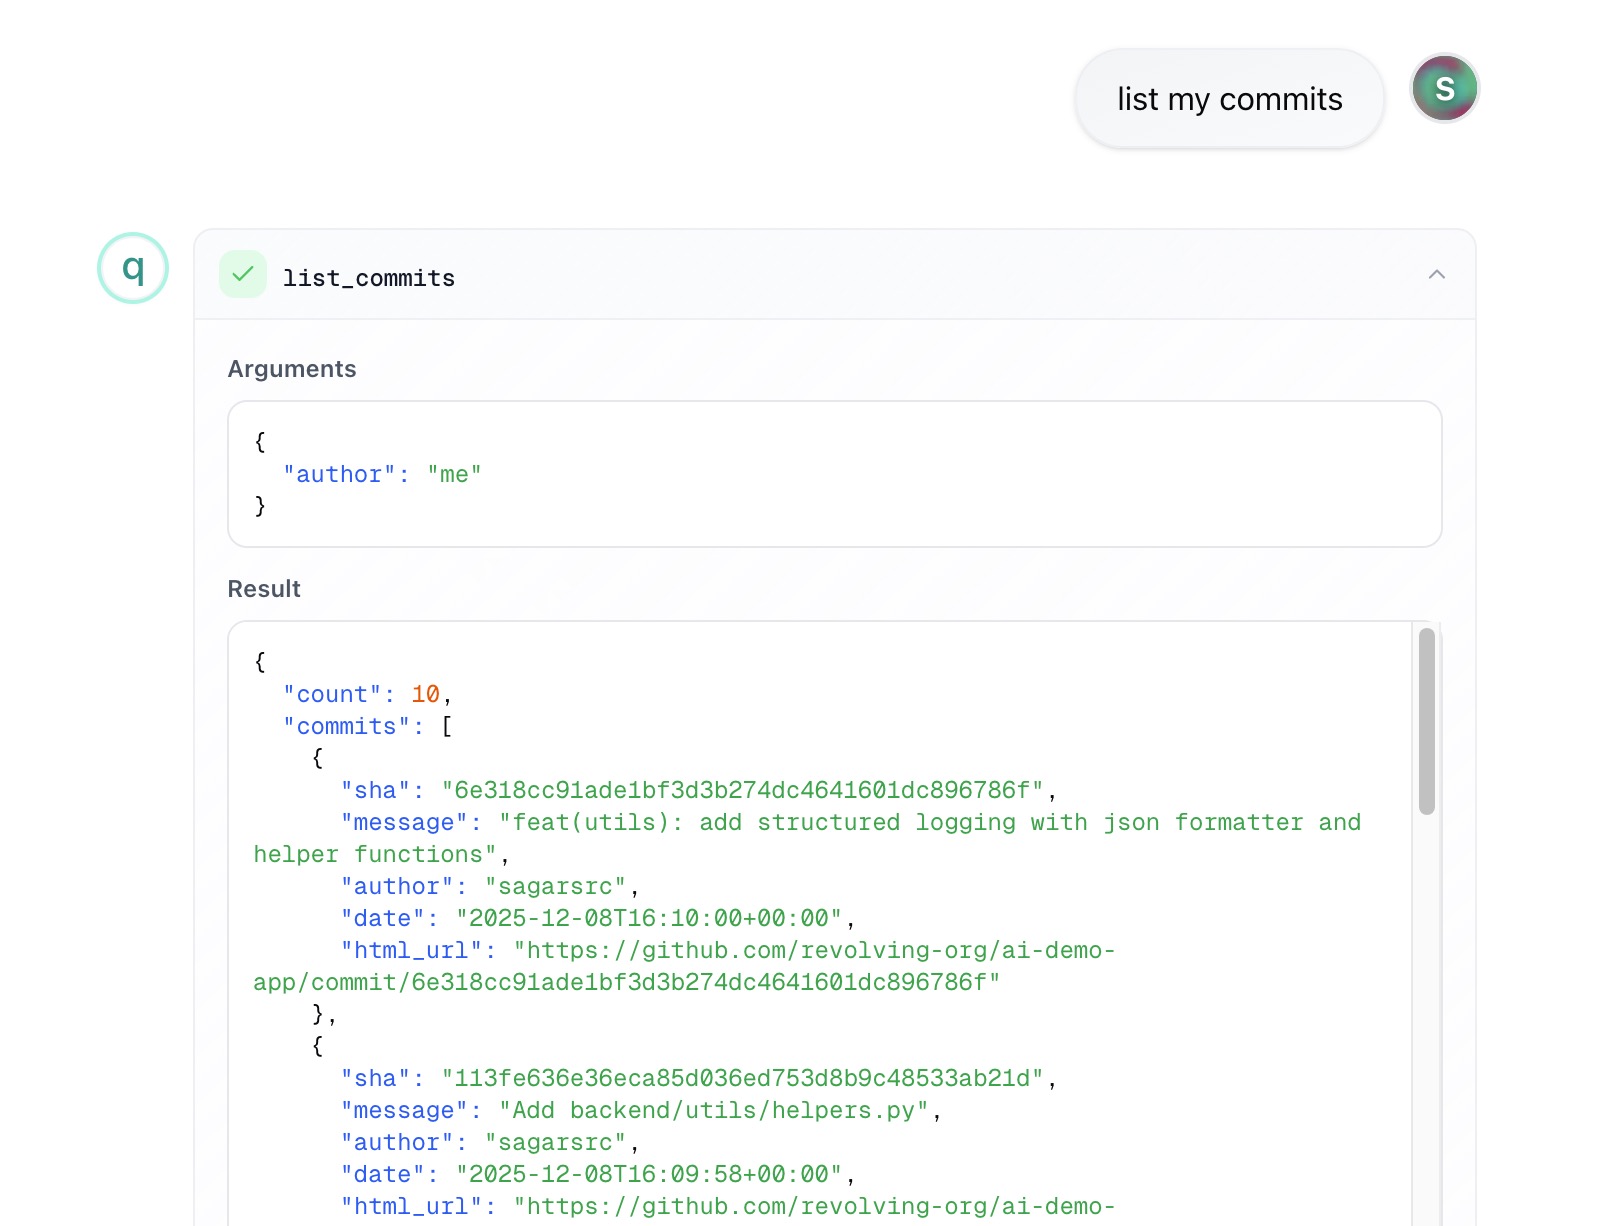Click the Result section heading

[264, 589]
